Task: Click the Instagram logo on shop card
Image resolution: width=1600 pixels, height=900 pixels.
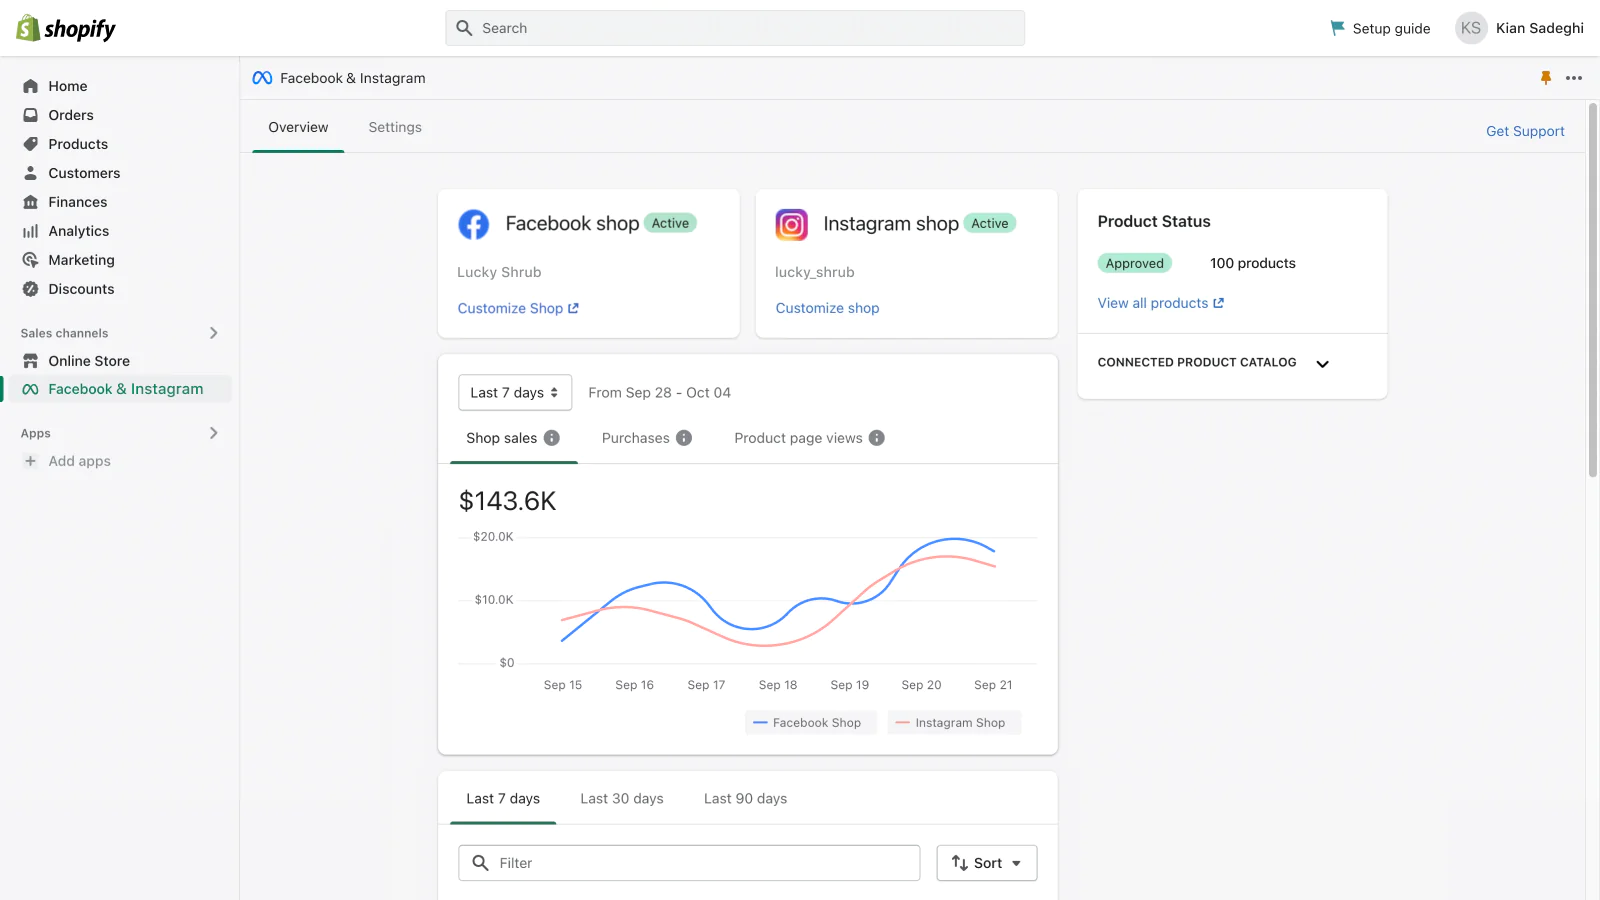Action: click(792, 224)
